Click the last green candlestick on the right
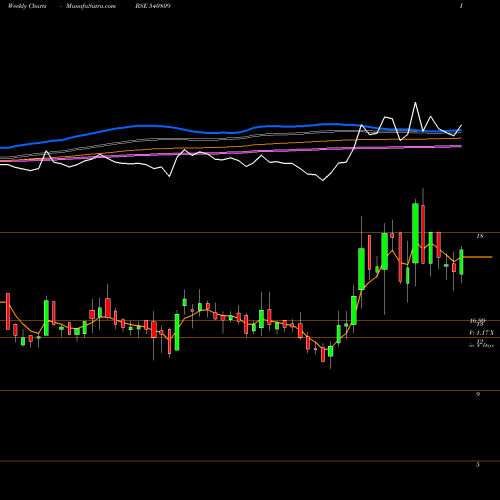Viewport: 500px width, 500px height. (x=461, y=262)
